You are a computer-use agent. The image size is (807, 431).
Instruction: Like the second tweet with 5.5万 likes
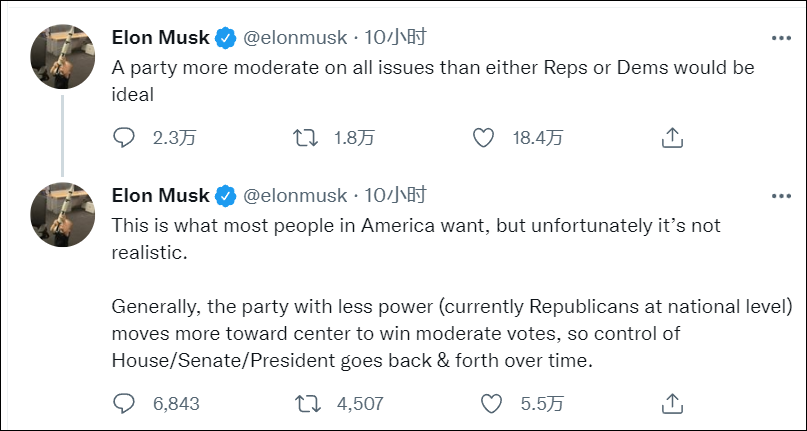click(491, 404)
